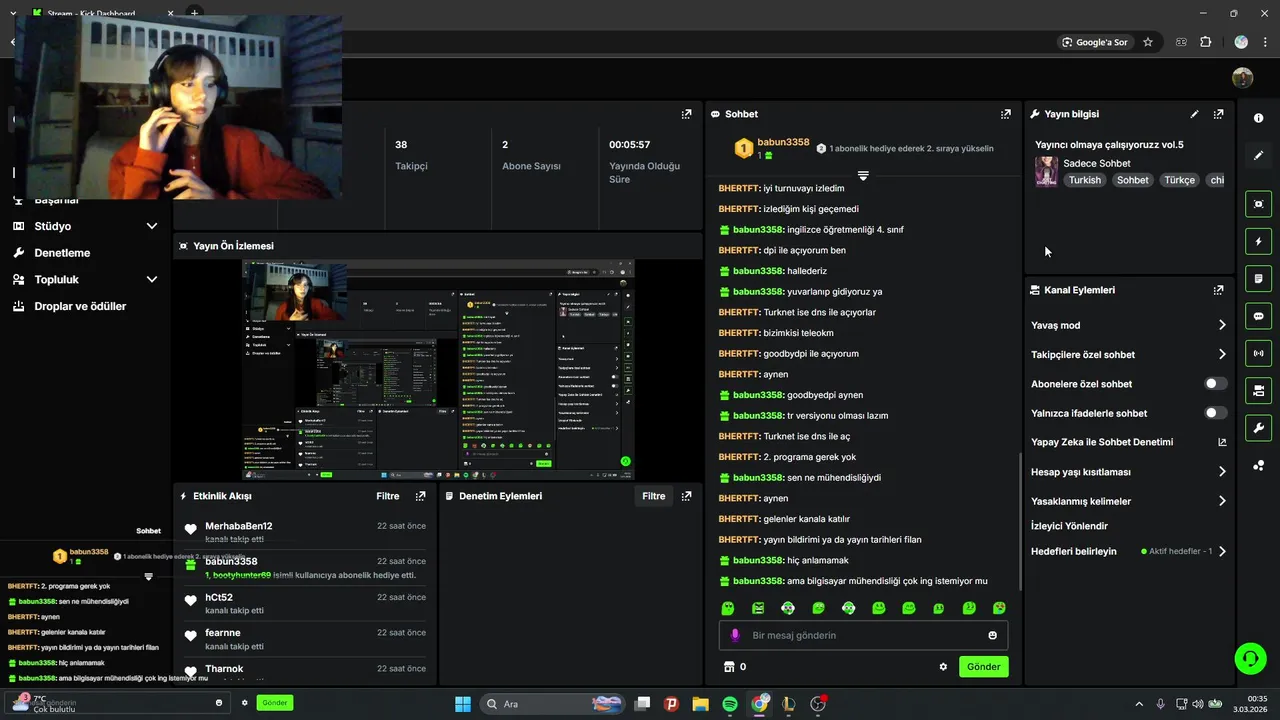Filter the Etkinlik Akışı feed
This screenshot has width=1280, height=720.
[388, 496]
